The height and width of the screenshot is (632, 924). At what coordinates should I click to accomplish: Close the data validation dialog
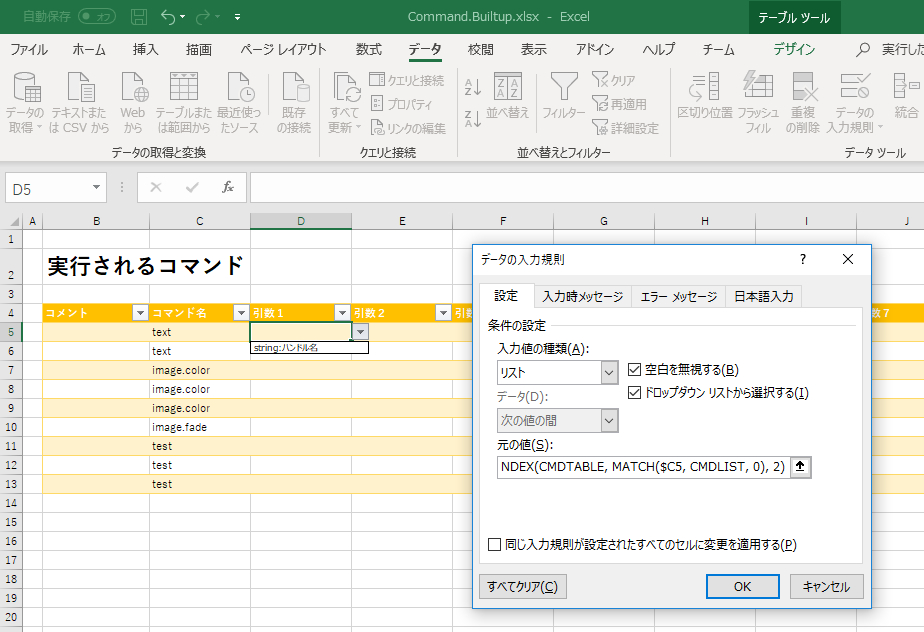pos(848,259)
